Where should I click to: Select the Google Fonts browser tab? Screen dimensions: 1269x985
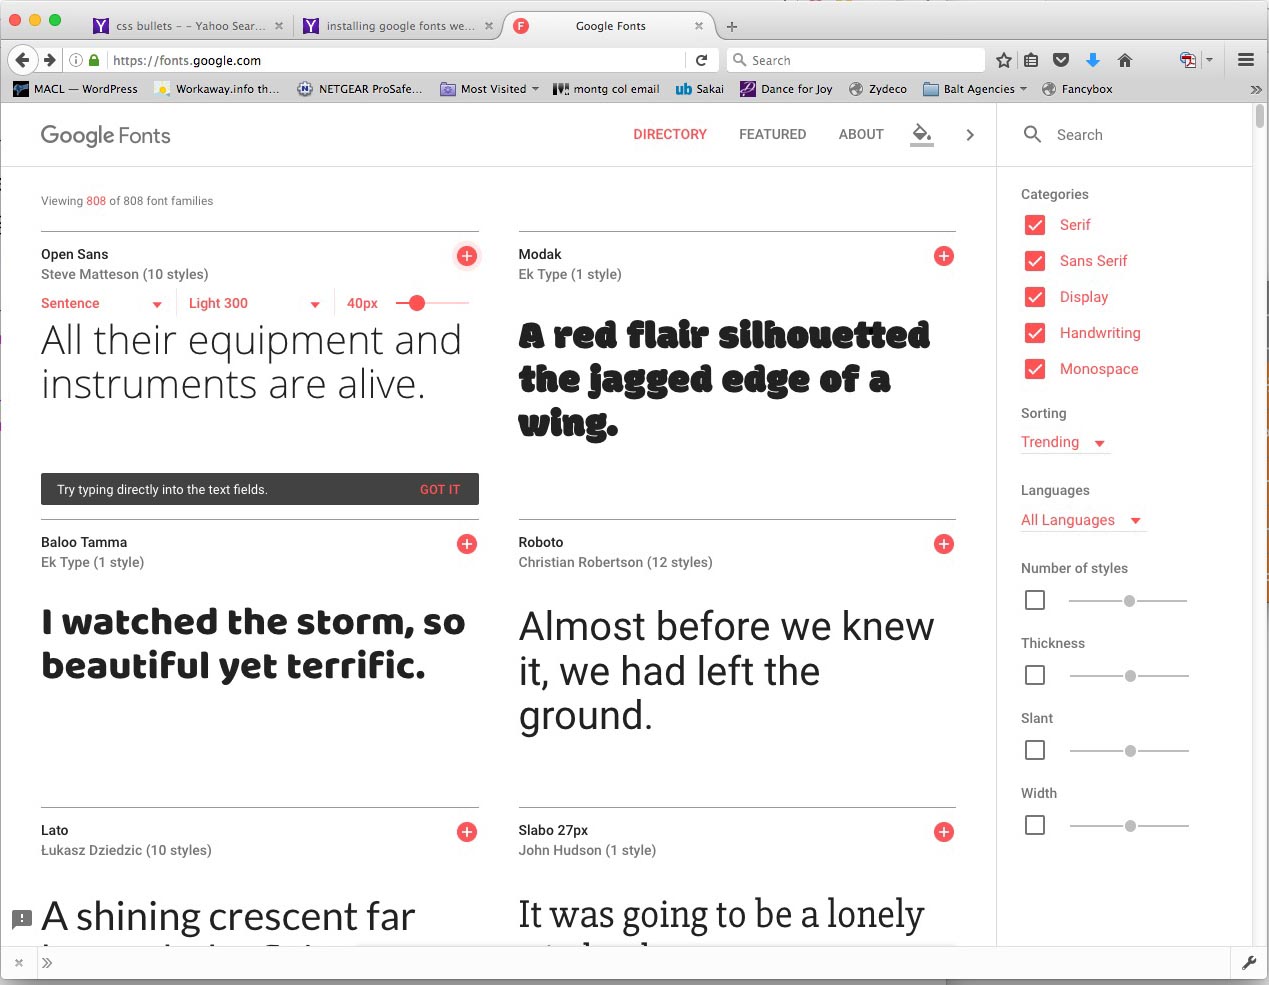click(610, 26)
